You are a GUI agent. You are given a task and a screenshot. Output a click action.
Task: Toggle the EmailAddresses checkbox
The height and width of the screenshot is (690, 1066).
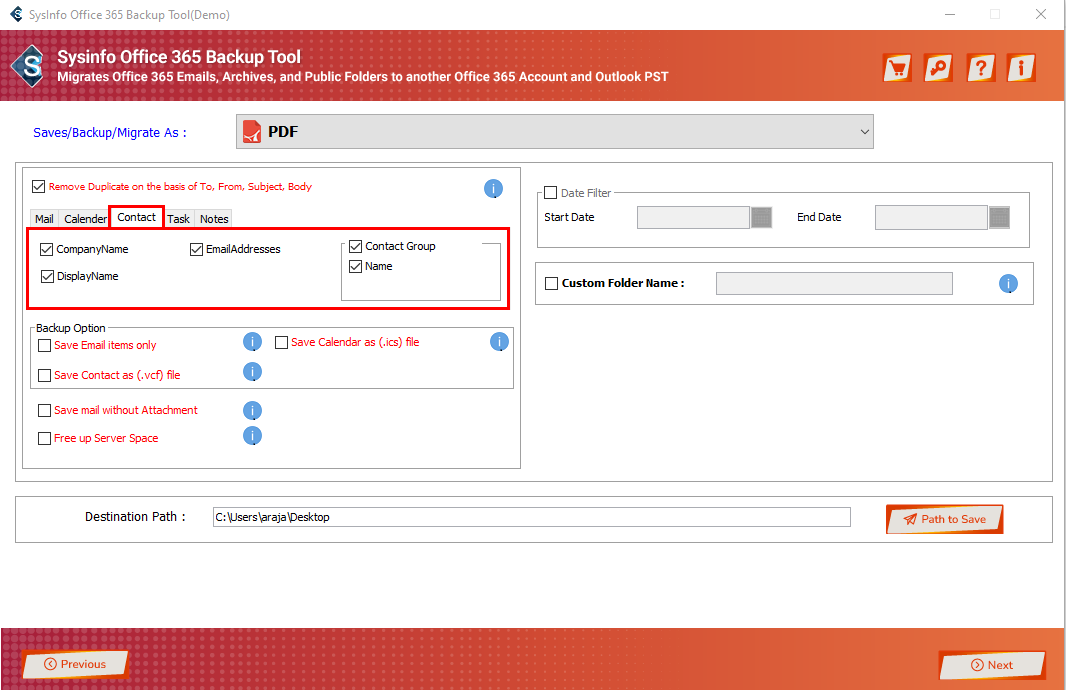196,249
